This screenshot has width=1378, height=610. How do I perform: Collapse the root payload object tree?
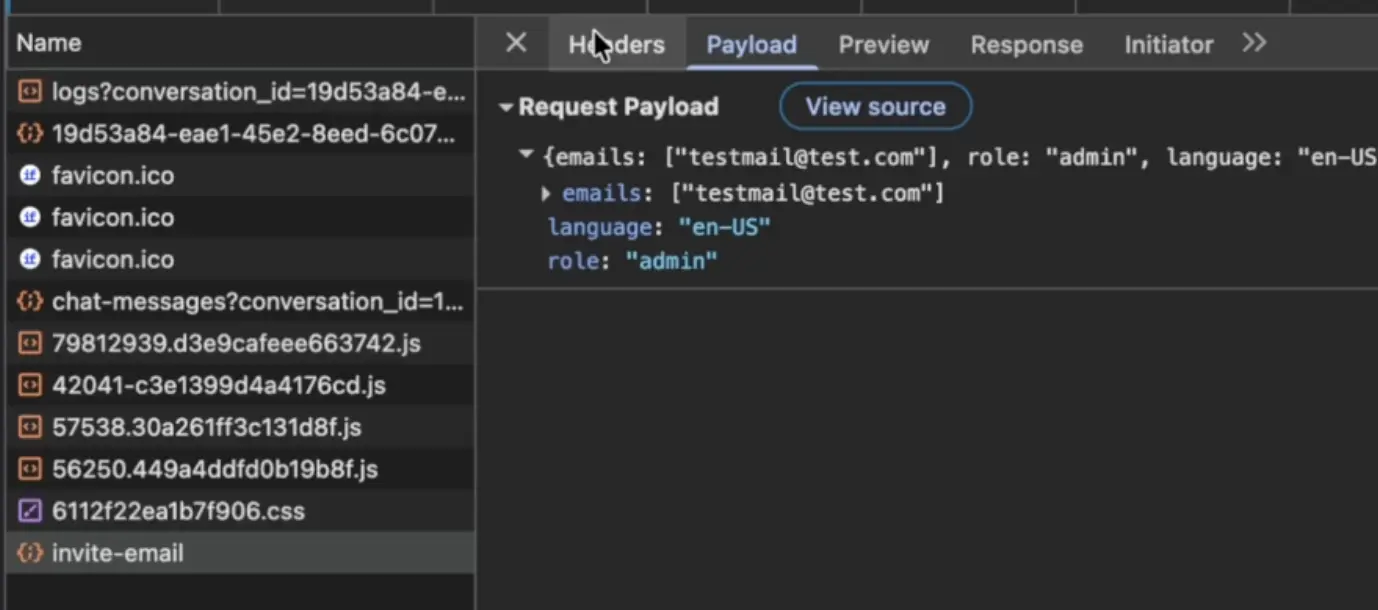[x=526, y=156]
